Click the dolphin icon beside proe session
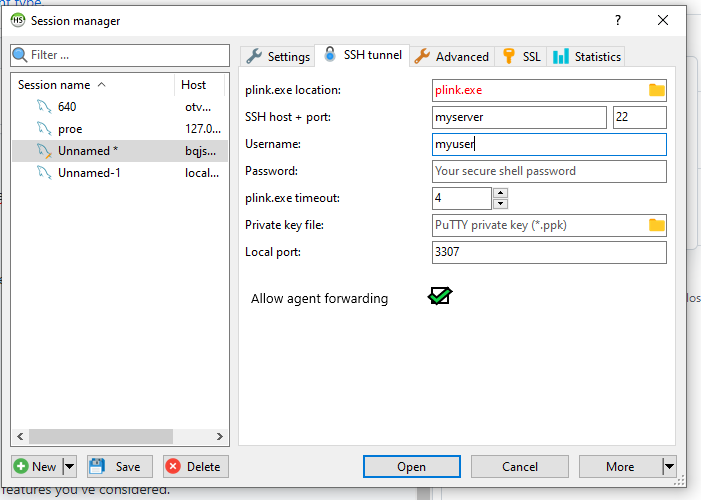This screenshot has width=701, height=500. click(x=44, y=129)
